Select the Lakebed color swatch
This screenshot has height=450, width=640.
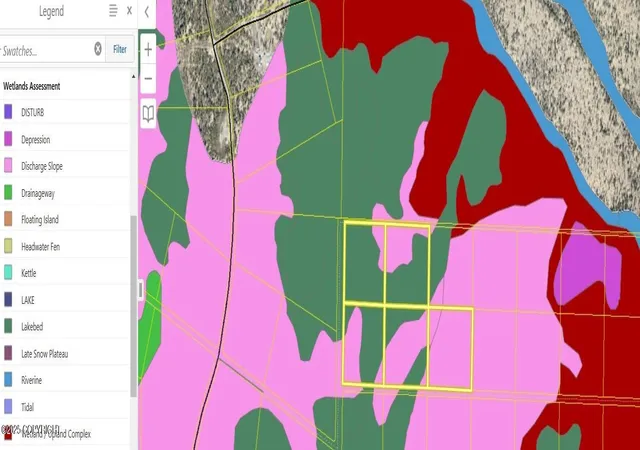coord(8,326)
